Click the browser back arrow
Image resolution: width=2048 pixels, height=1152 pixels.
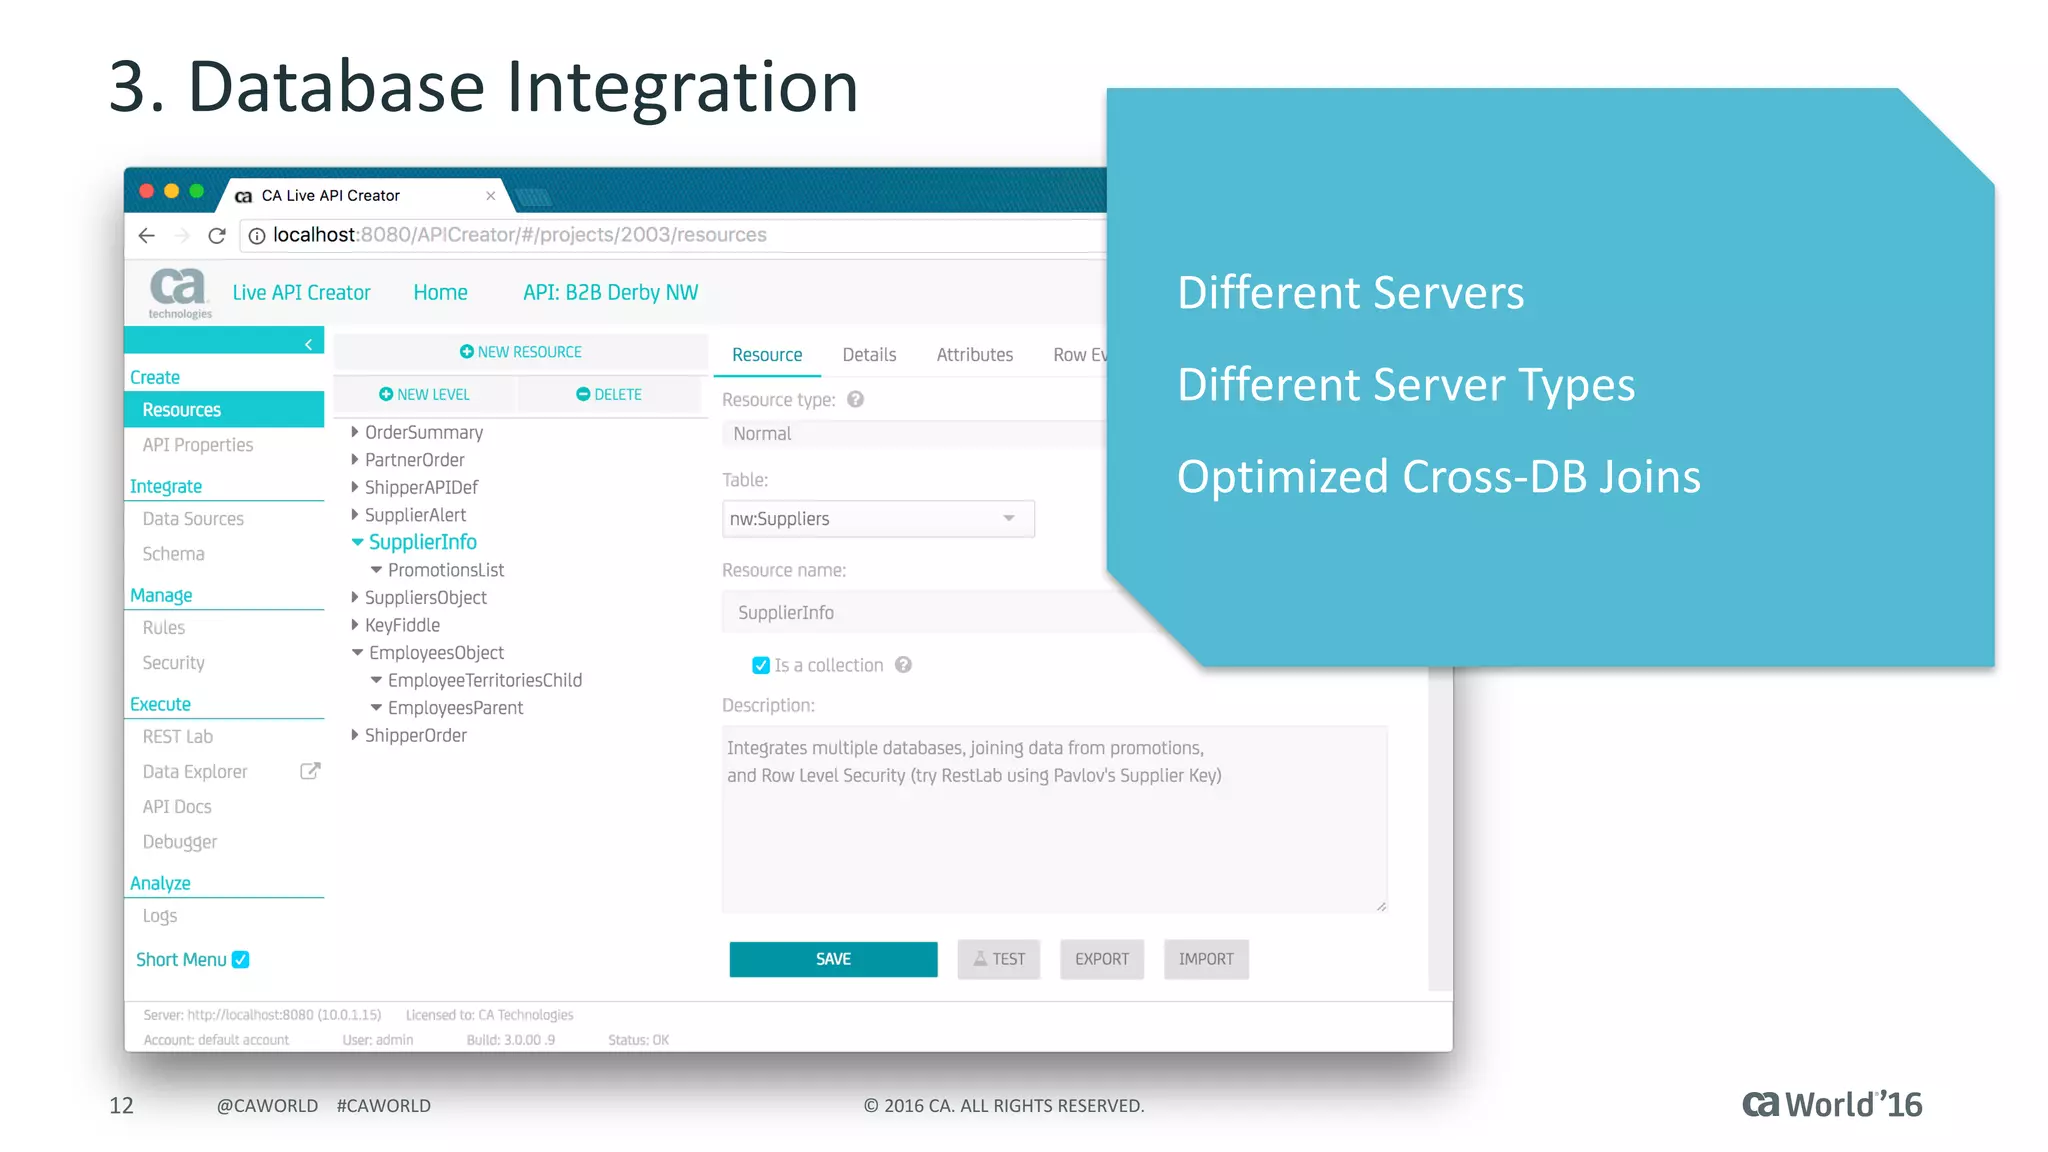[147, 235]
